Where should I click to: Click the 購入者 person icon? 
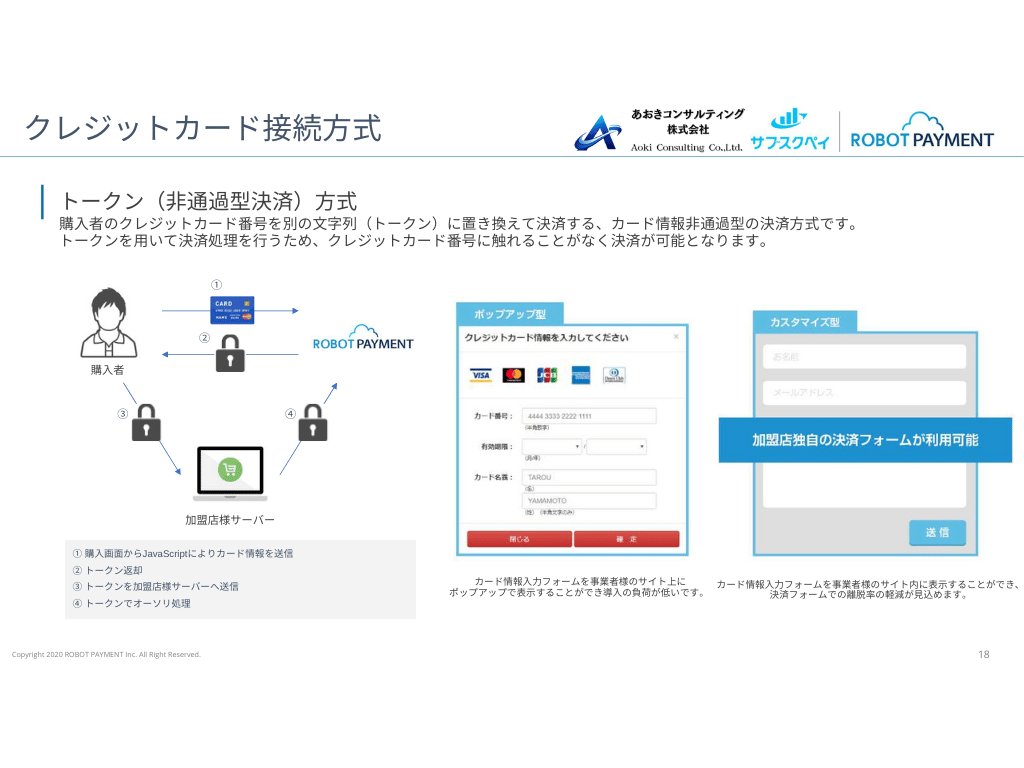pos(107,322)
